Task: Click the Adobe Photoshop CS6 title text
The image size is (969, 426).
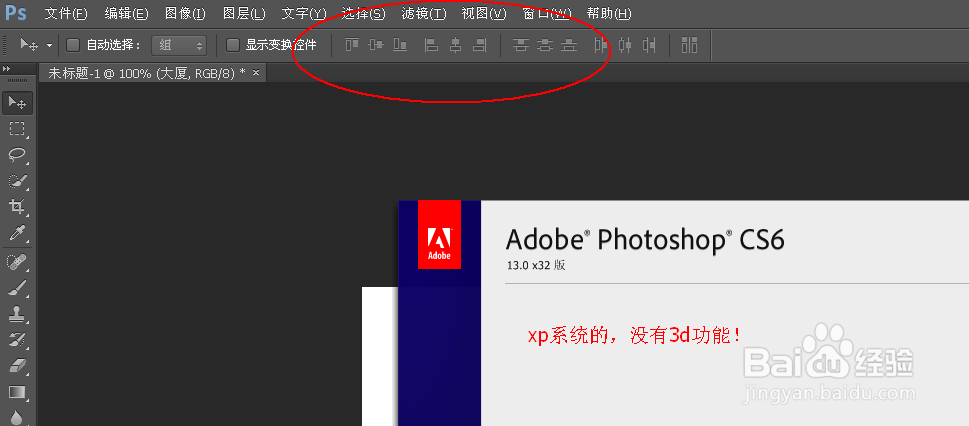Action: (x=645, y=239)
